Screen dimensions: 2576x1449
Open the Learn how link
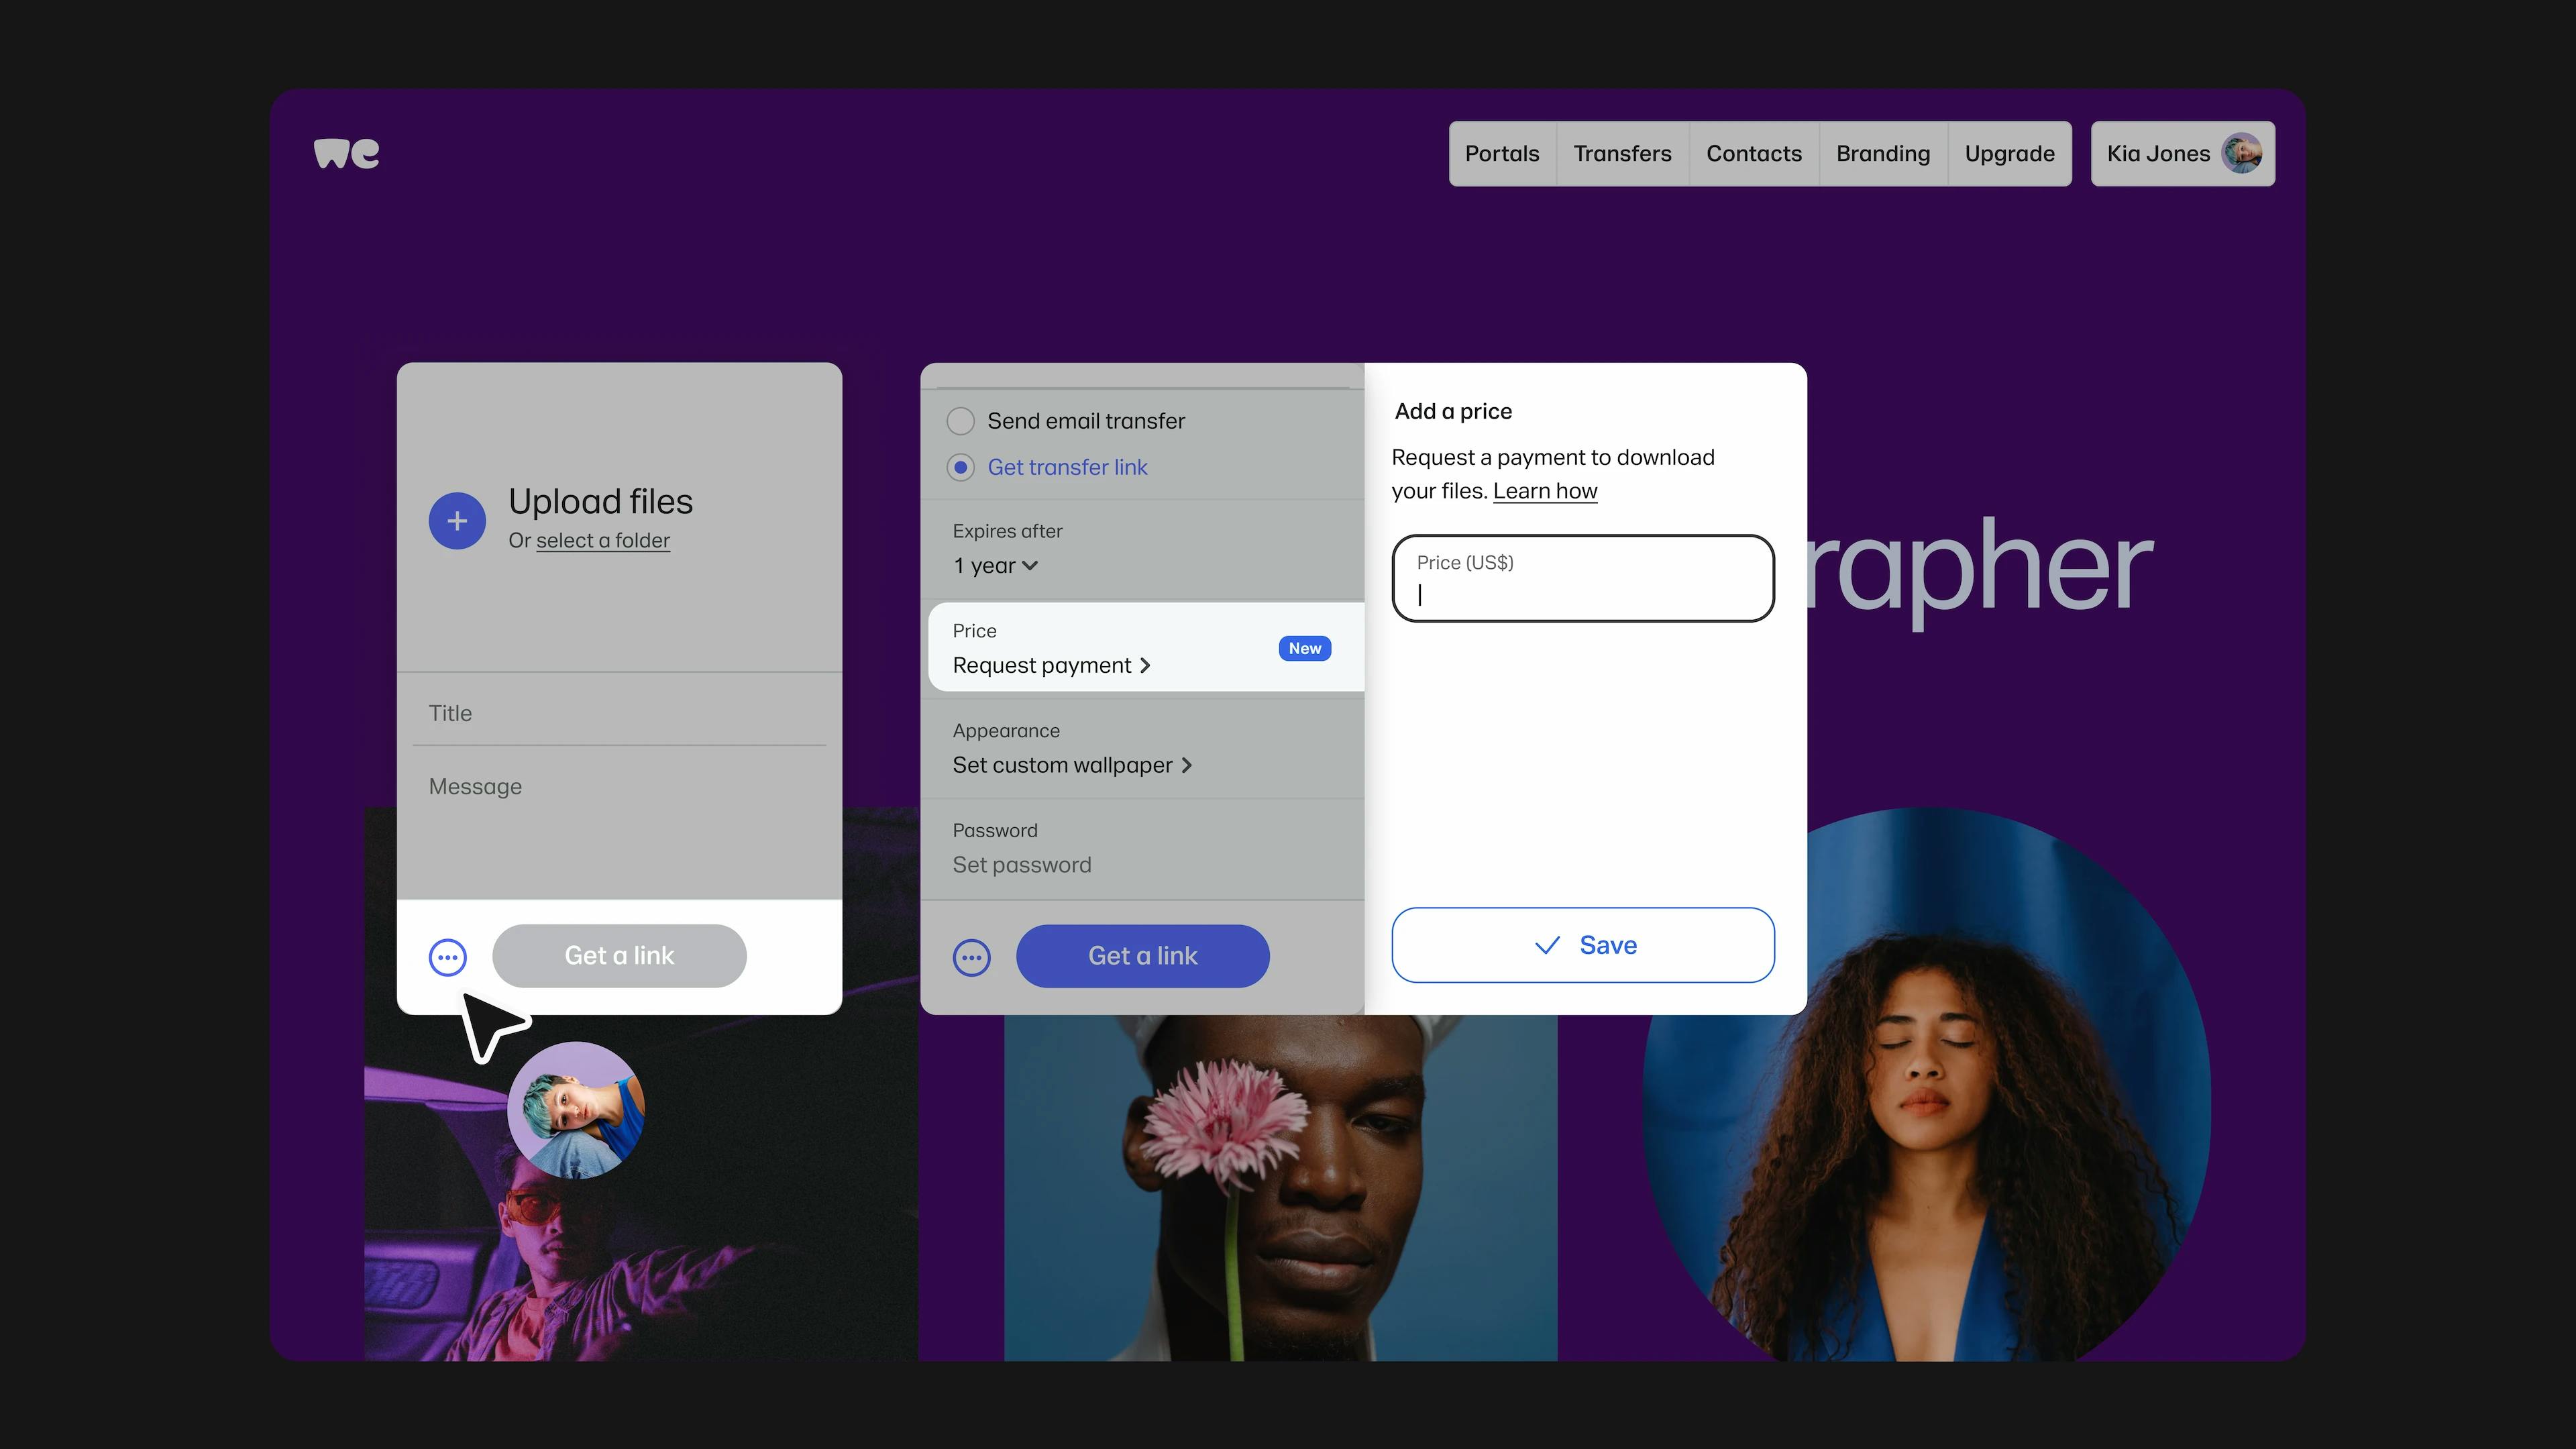(1544, 490)
